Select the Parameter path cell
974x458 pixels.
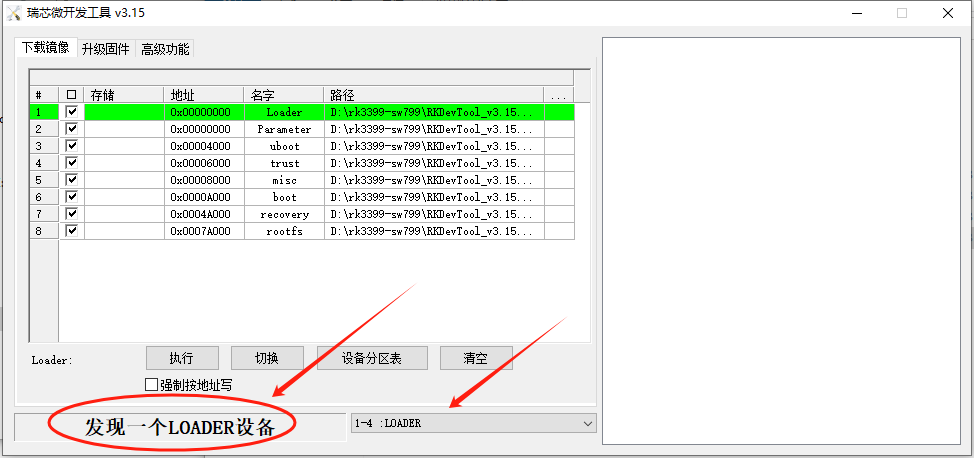click(x=434, y=129)
